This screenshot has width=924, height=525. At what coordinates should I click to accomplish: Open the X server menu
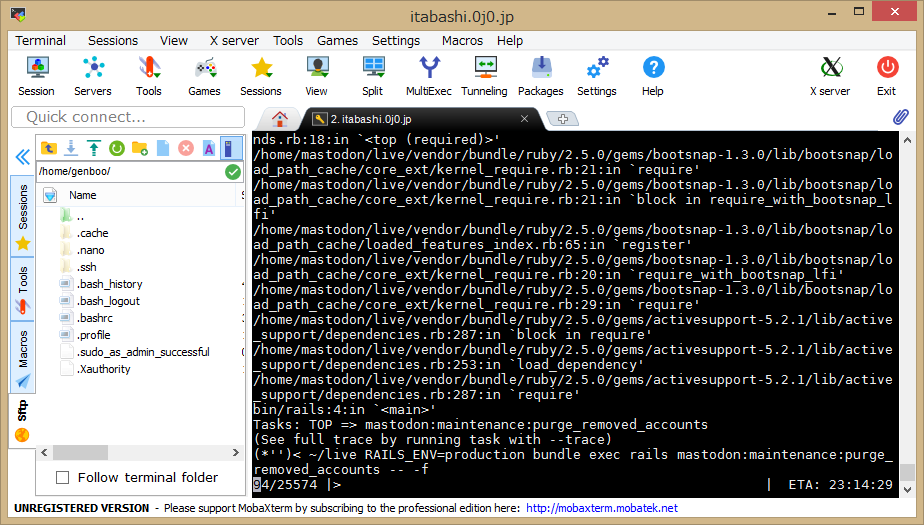[234, 41]
